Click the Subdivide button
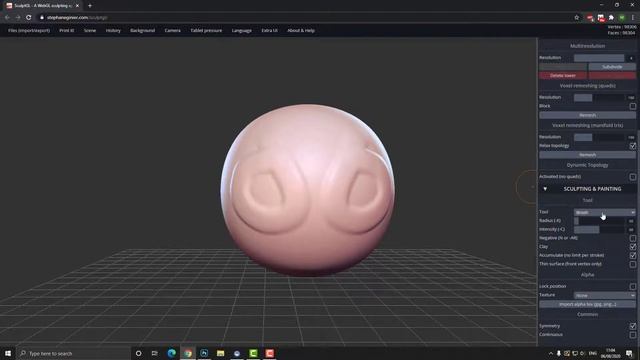This screenshot has width=640, height=360. [x=612, y=67]
